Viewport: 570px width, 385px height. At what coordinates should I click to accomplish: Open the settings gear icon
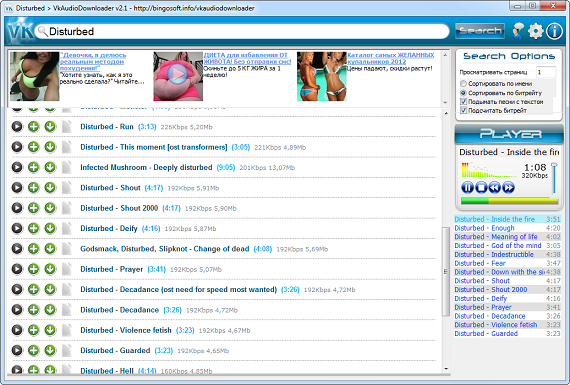[535, 31]
